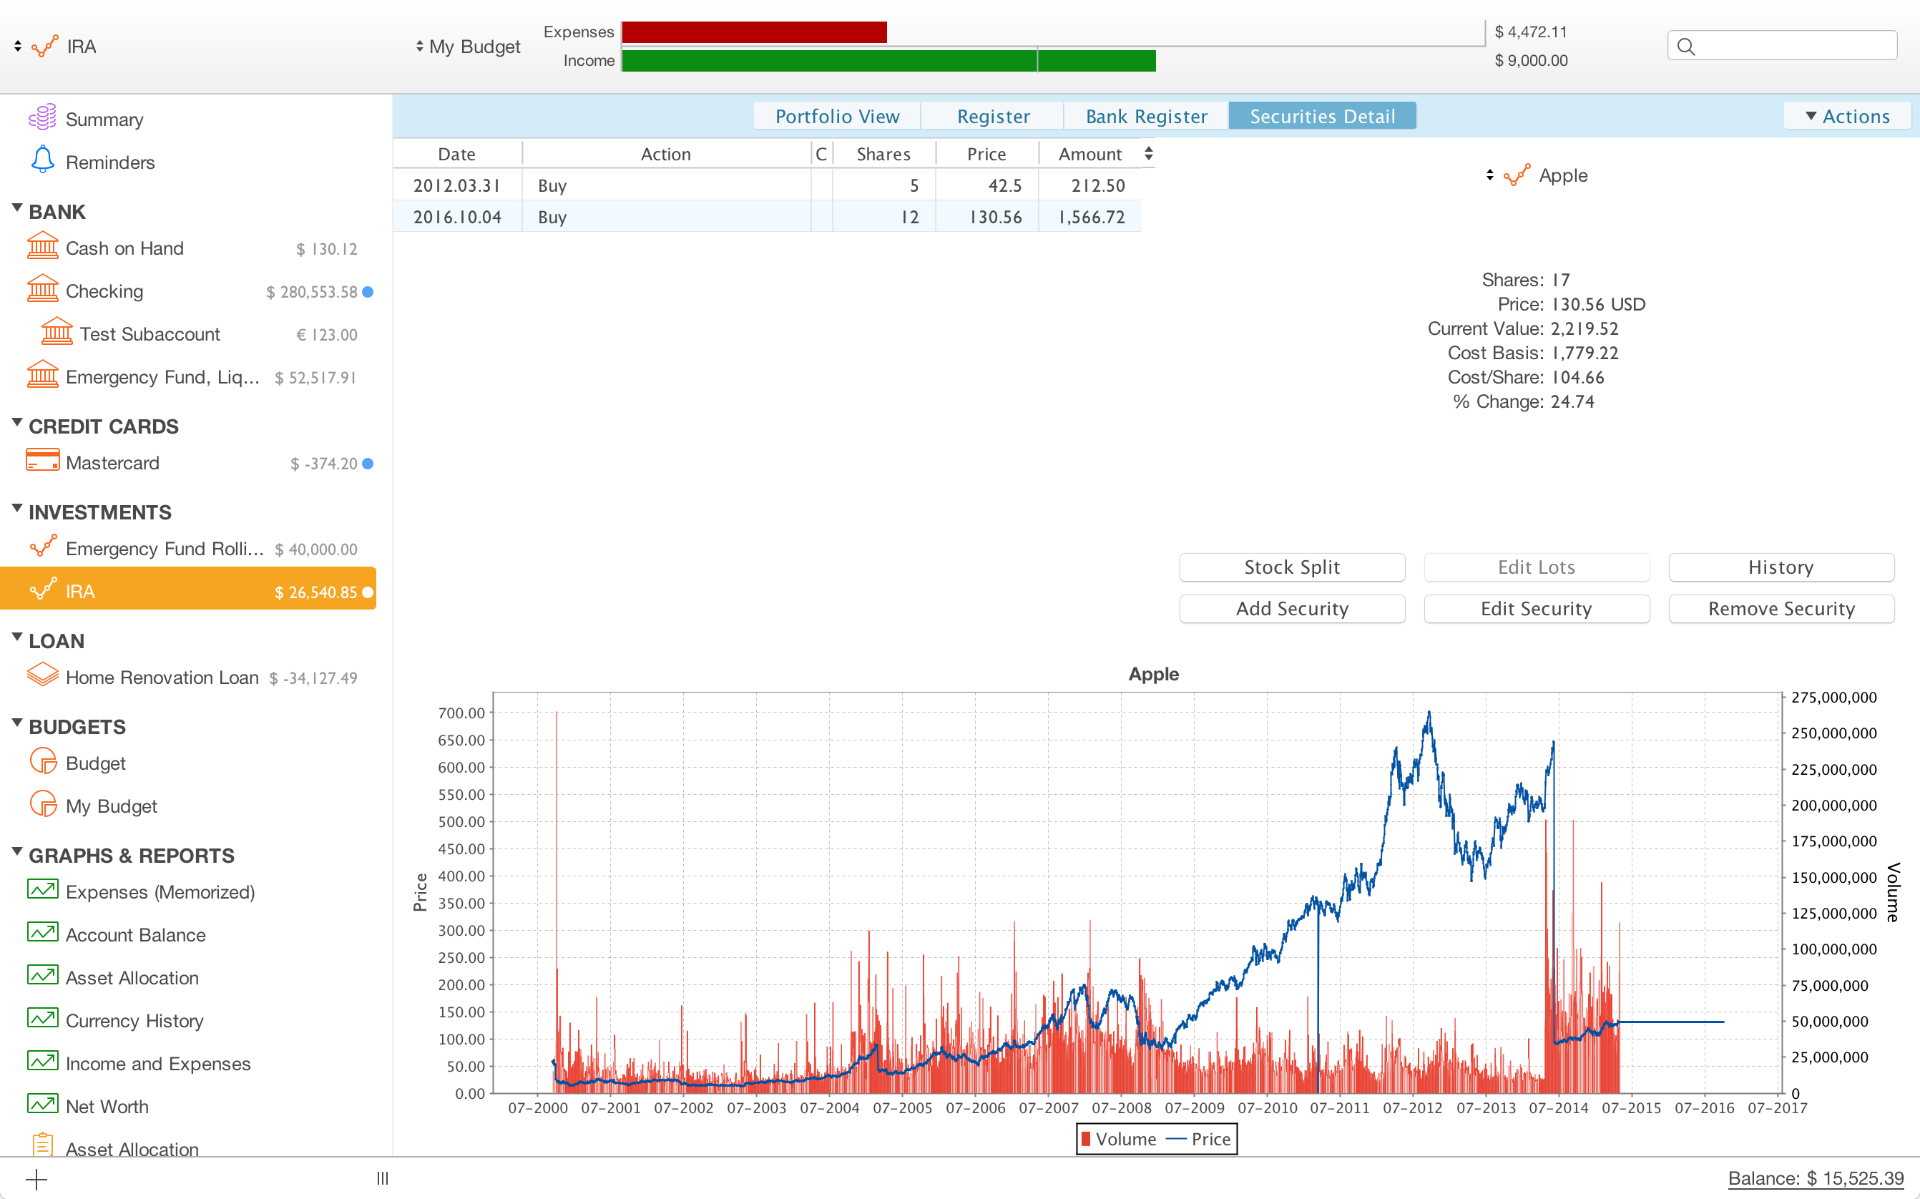Open the Asset Allocation report icon at the bottom
1920x1199 pixels.
click(42, 1145)
